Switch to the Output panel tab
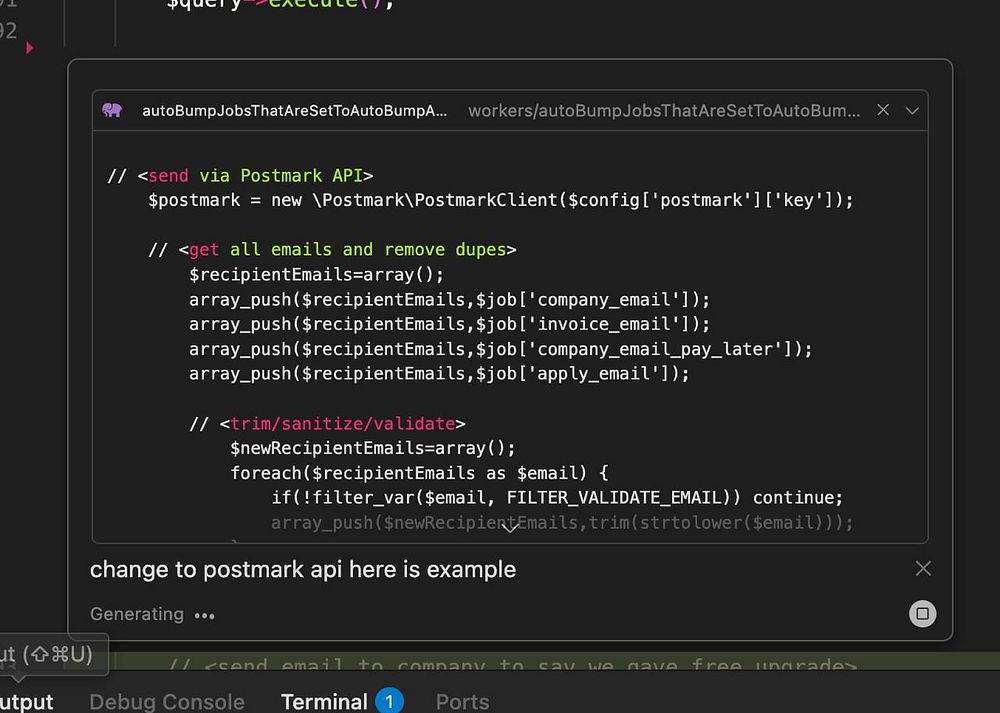This screenshot has width=1000, height=713. 27,702
